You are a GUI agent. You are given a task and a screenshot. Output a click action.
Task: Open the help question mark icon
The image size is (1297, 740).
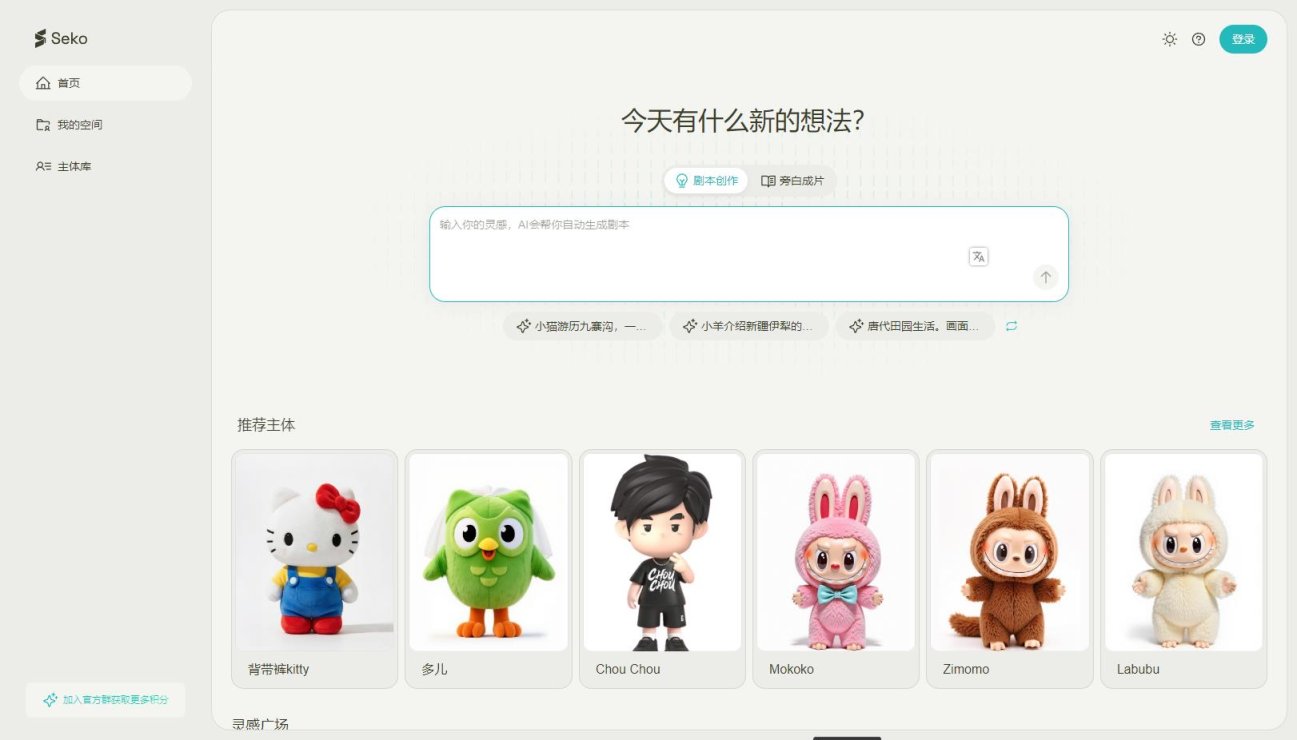pos(1198,39)
